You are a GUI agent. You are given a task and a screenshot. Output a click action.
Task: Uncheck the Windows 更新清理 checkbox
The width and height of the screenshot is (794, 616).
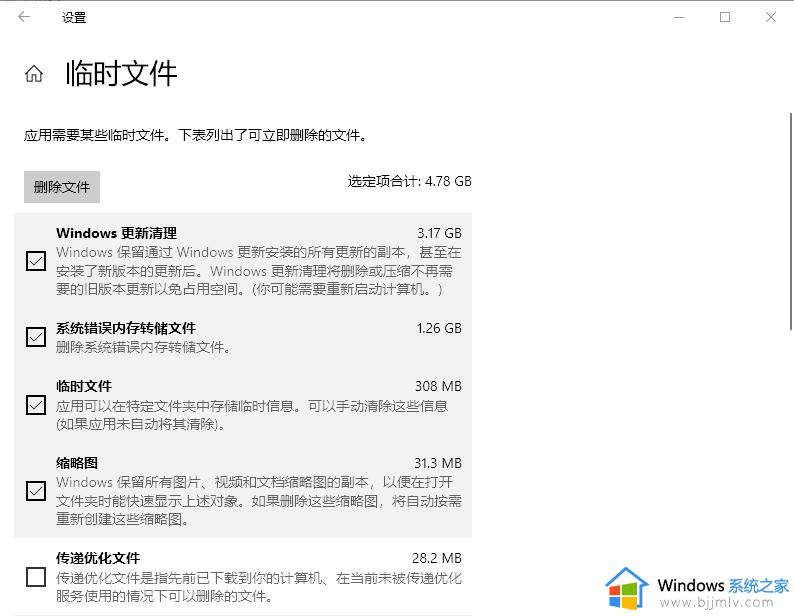[x=36, y=261]
